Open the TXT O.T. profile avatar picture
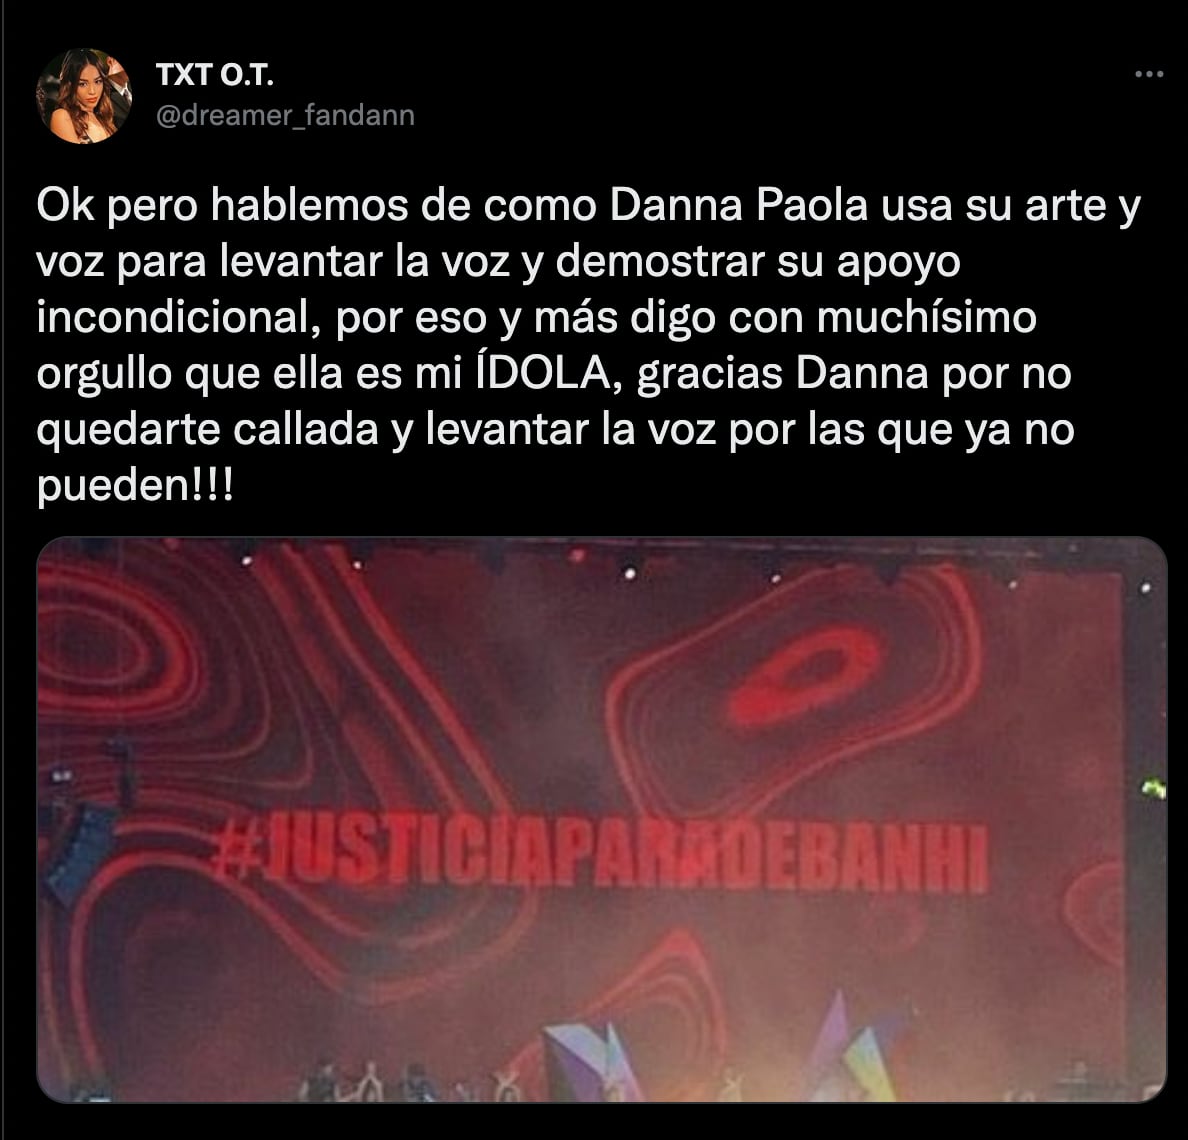1188x1140 pixels. [x=83, y=96]
